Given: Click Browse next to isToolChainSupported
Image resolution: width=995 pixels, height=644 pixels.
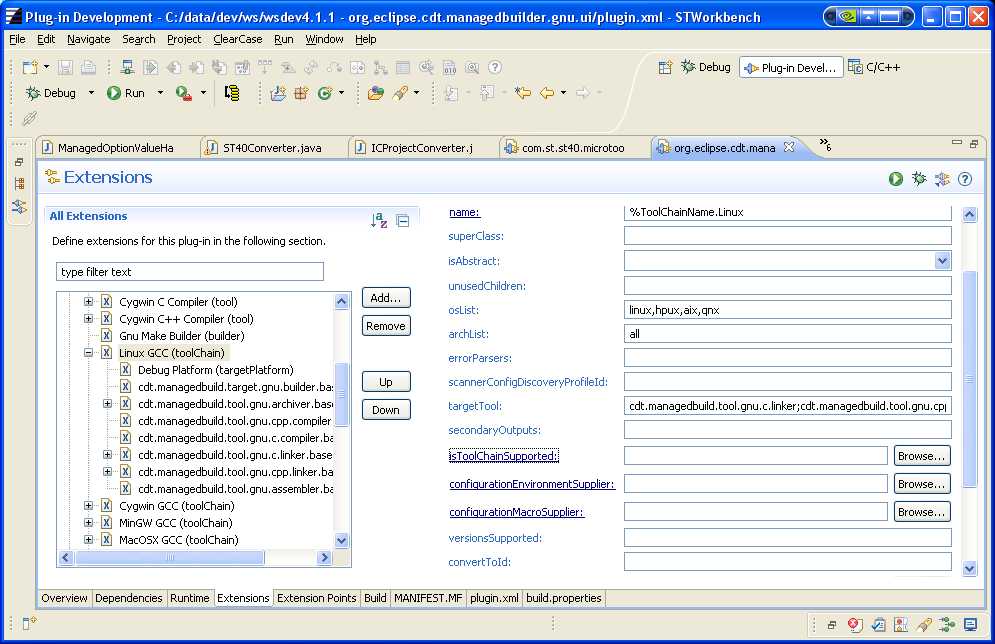Looking at the screenshot, I should tap(921, 456).
